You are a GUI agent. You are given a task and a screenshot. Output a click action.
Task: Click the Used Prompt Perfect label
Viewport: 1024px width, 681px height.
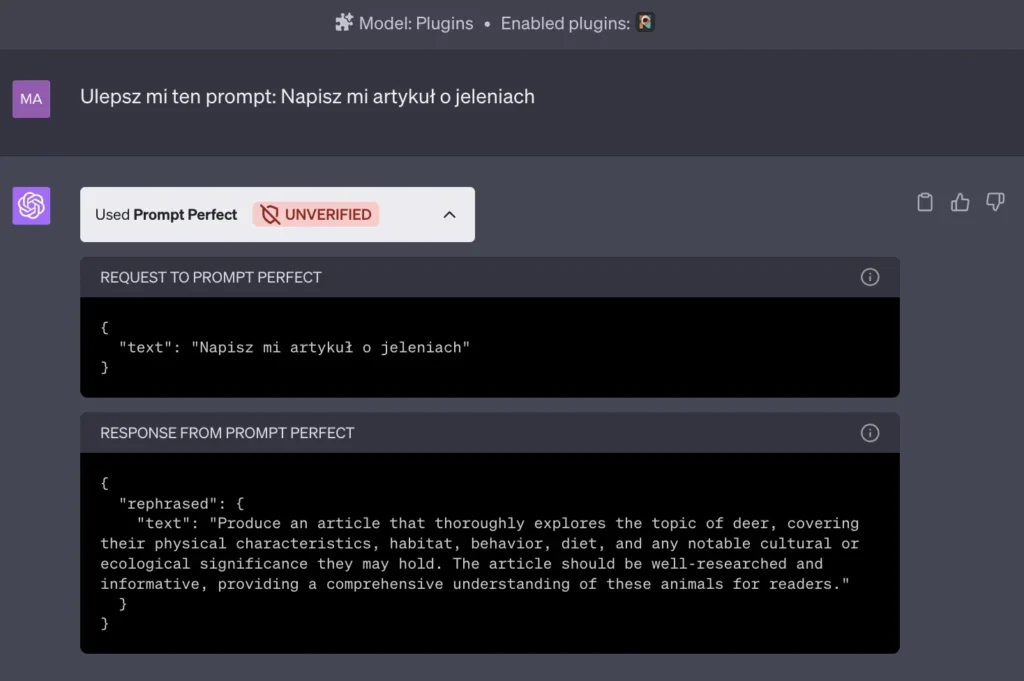[x=166, y=214]
